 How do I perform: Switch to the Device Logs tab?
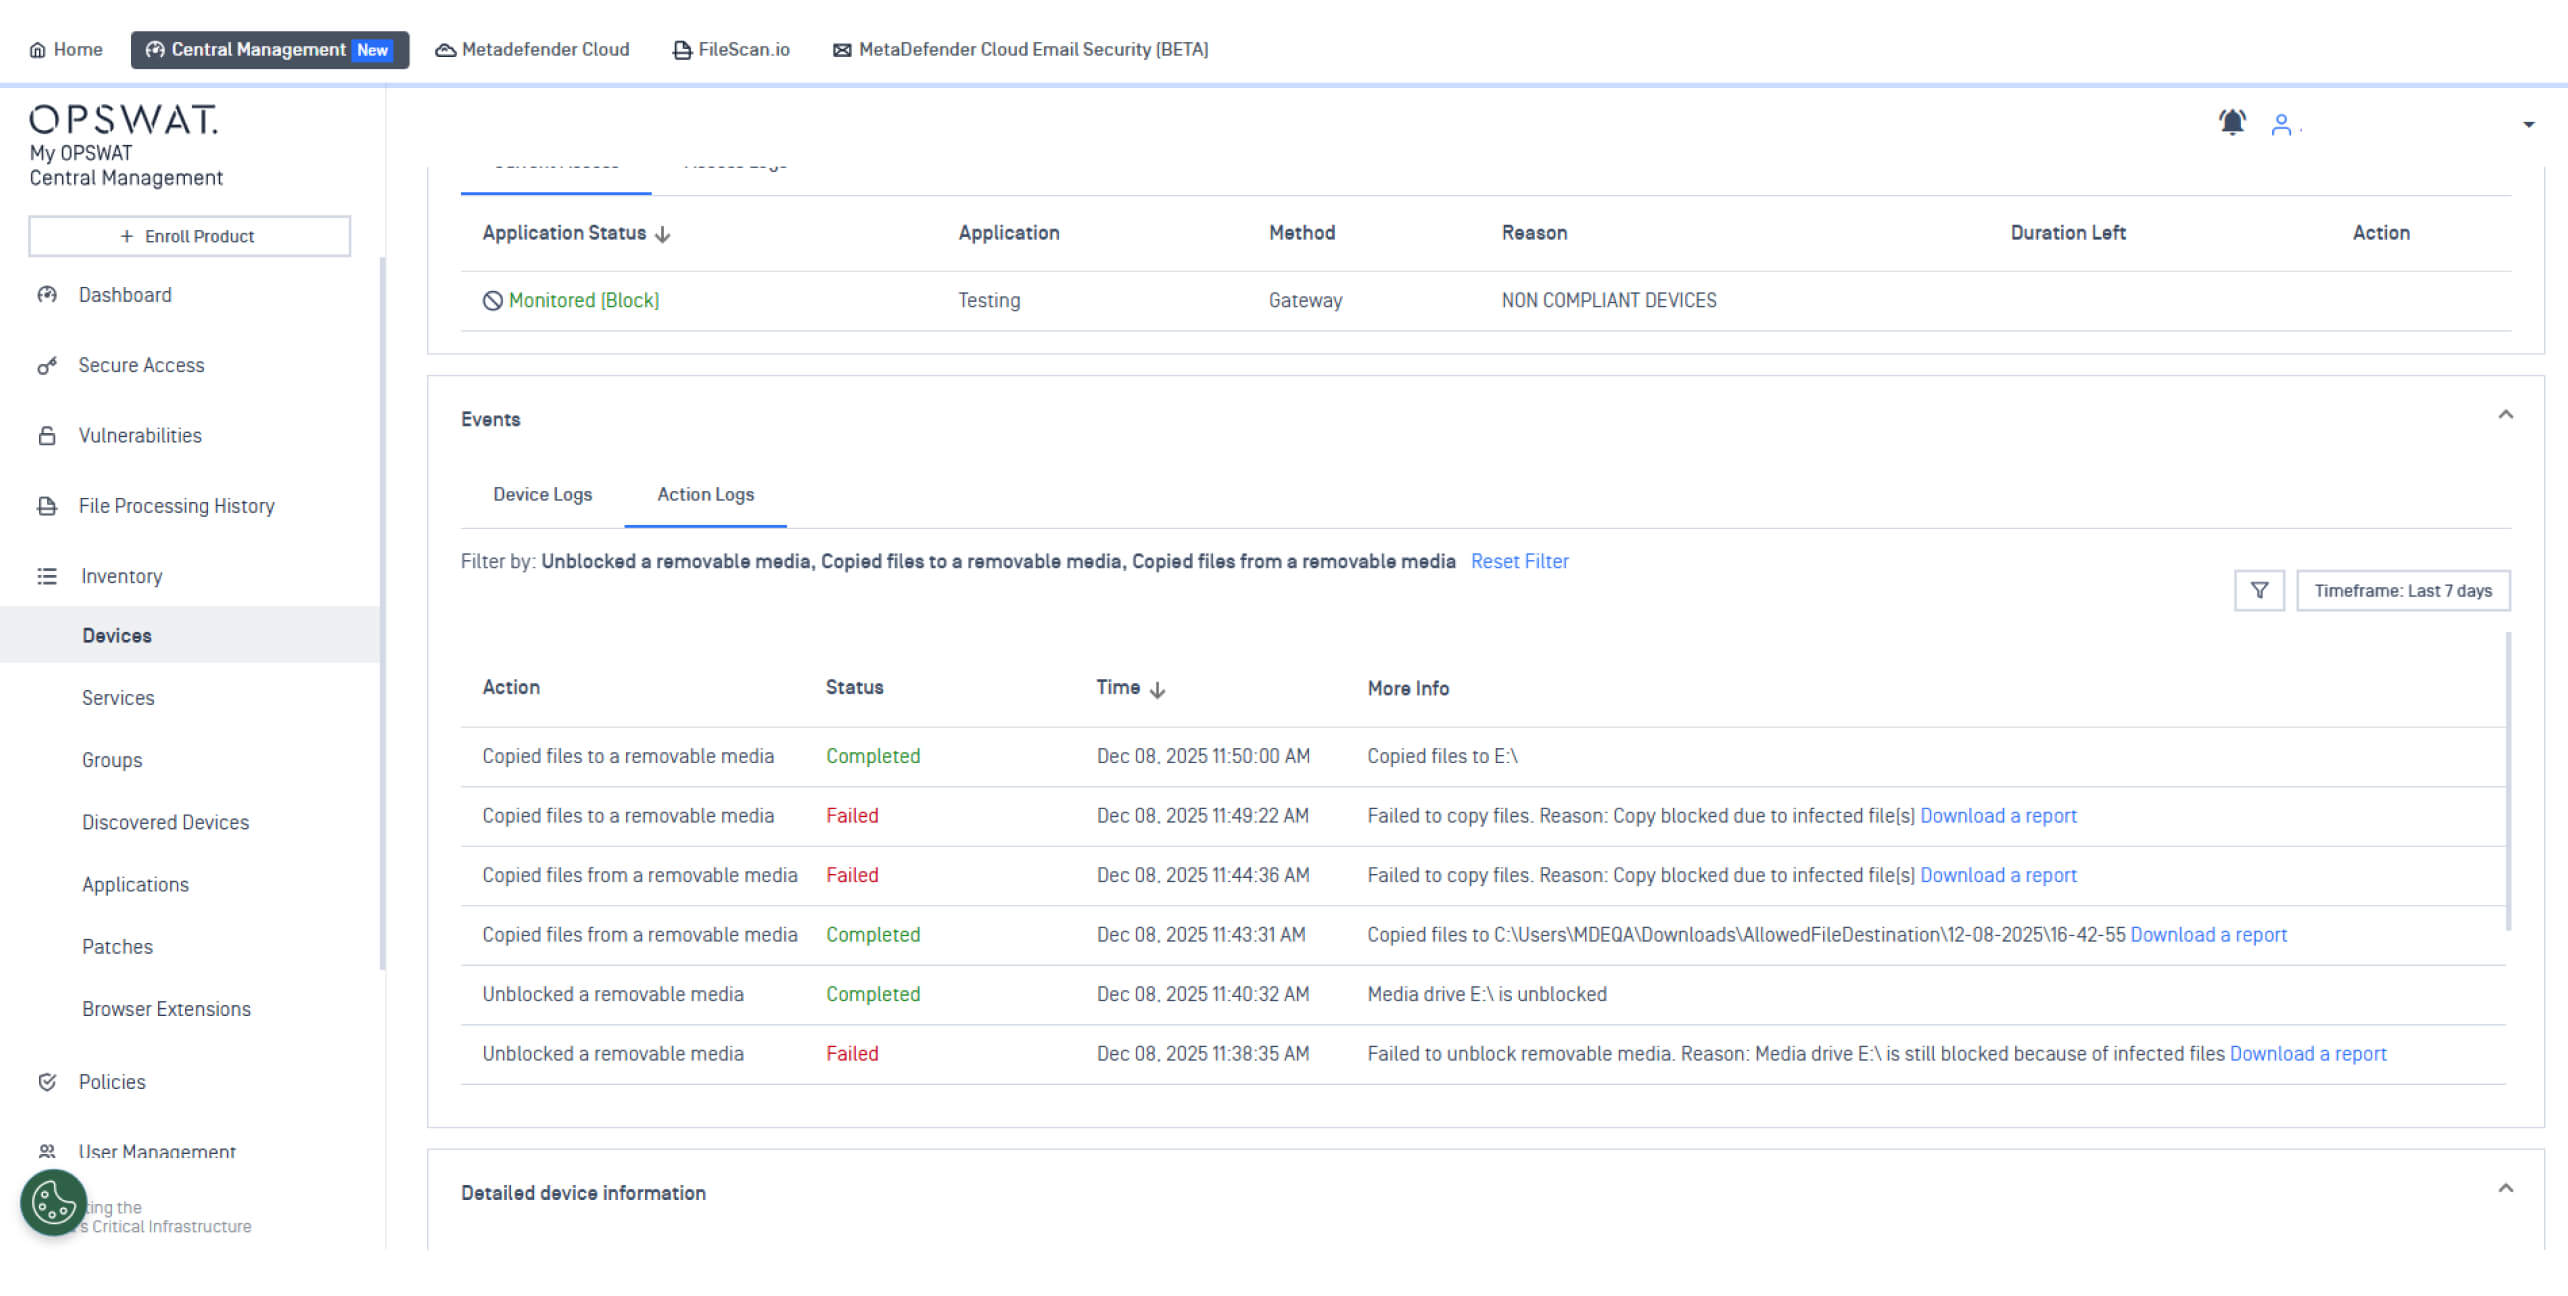click(x=542, y=495)
